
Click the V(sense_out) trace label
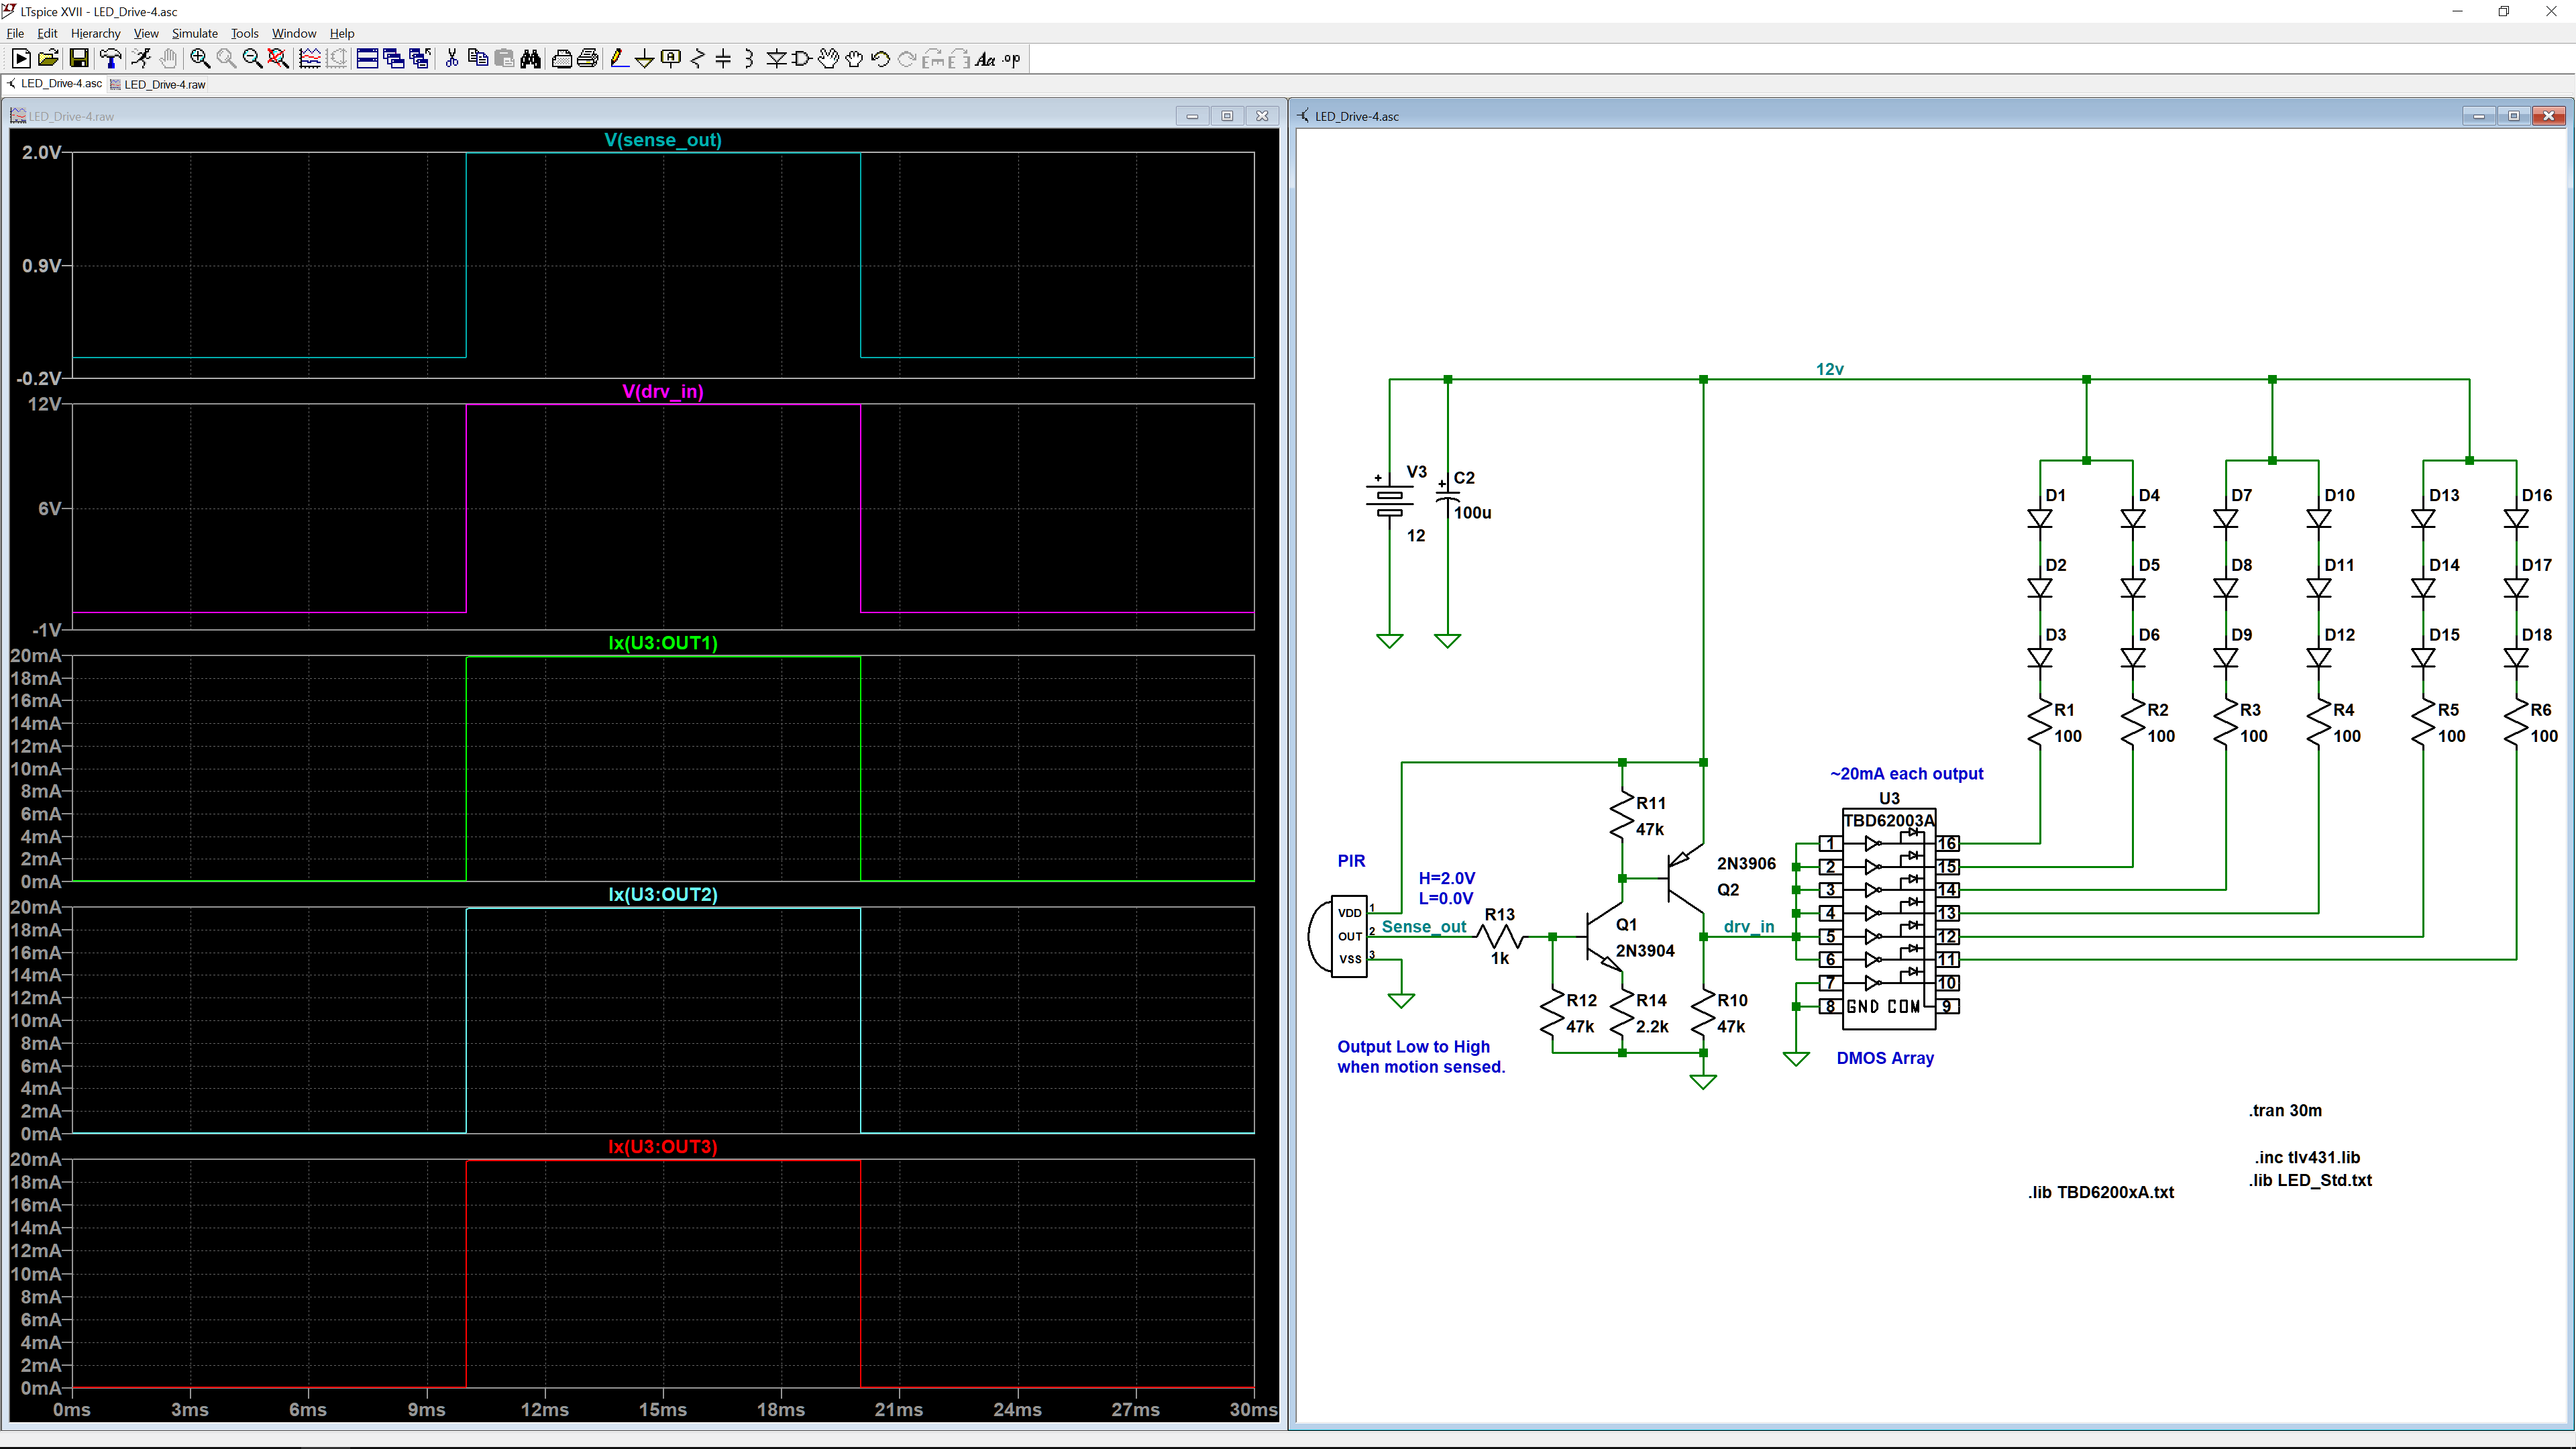pyautogui.click(x=663, y=140)
